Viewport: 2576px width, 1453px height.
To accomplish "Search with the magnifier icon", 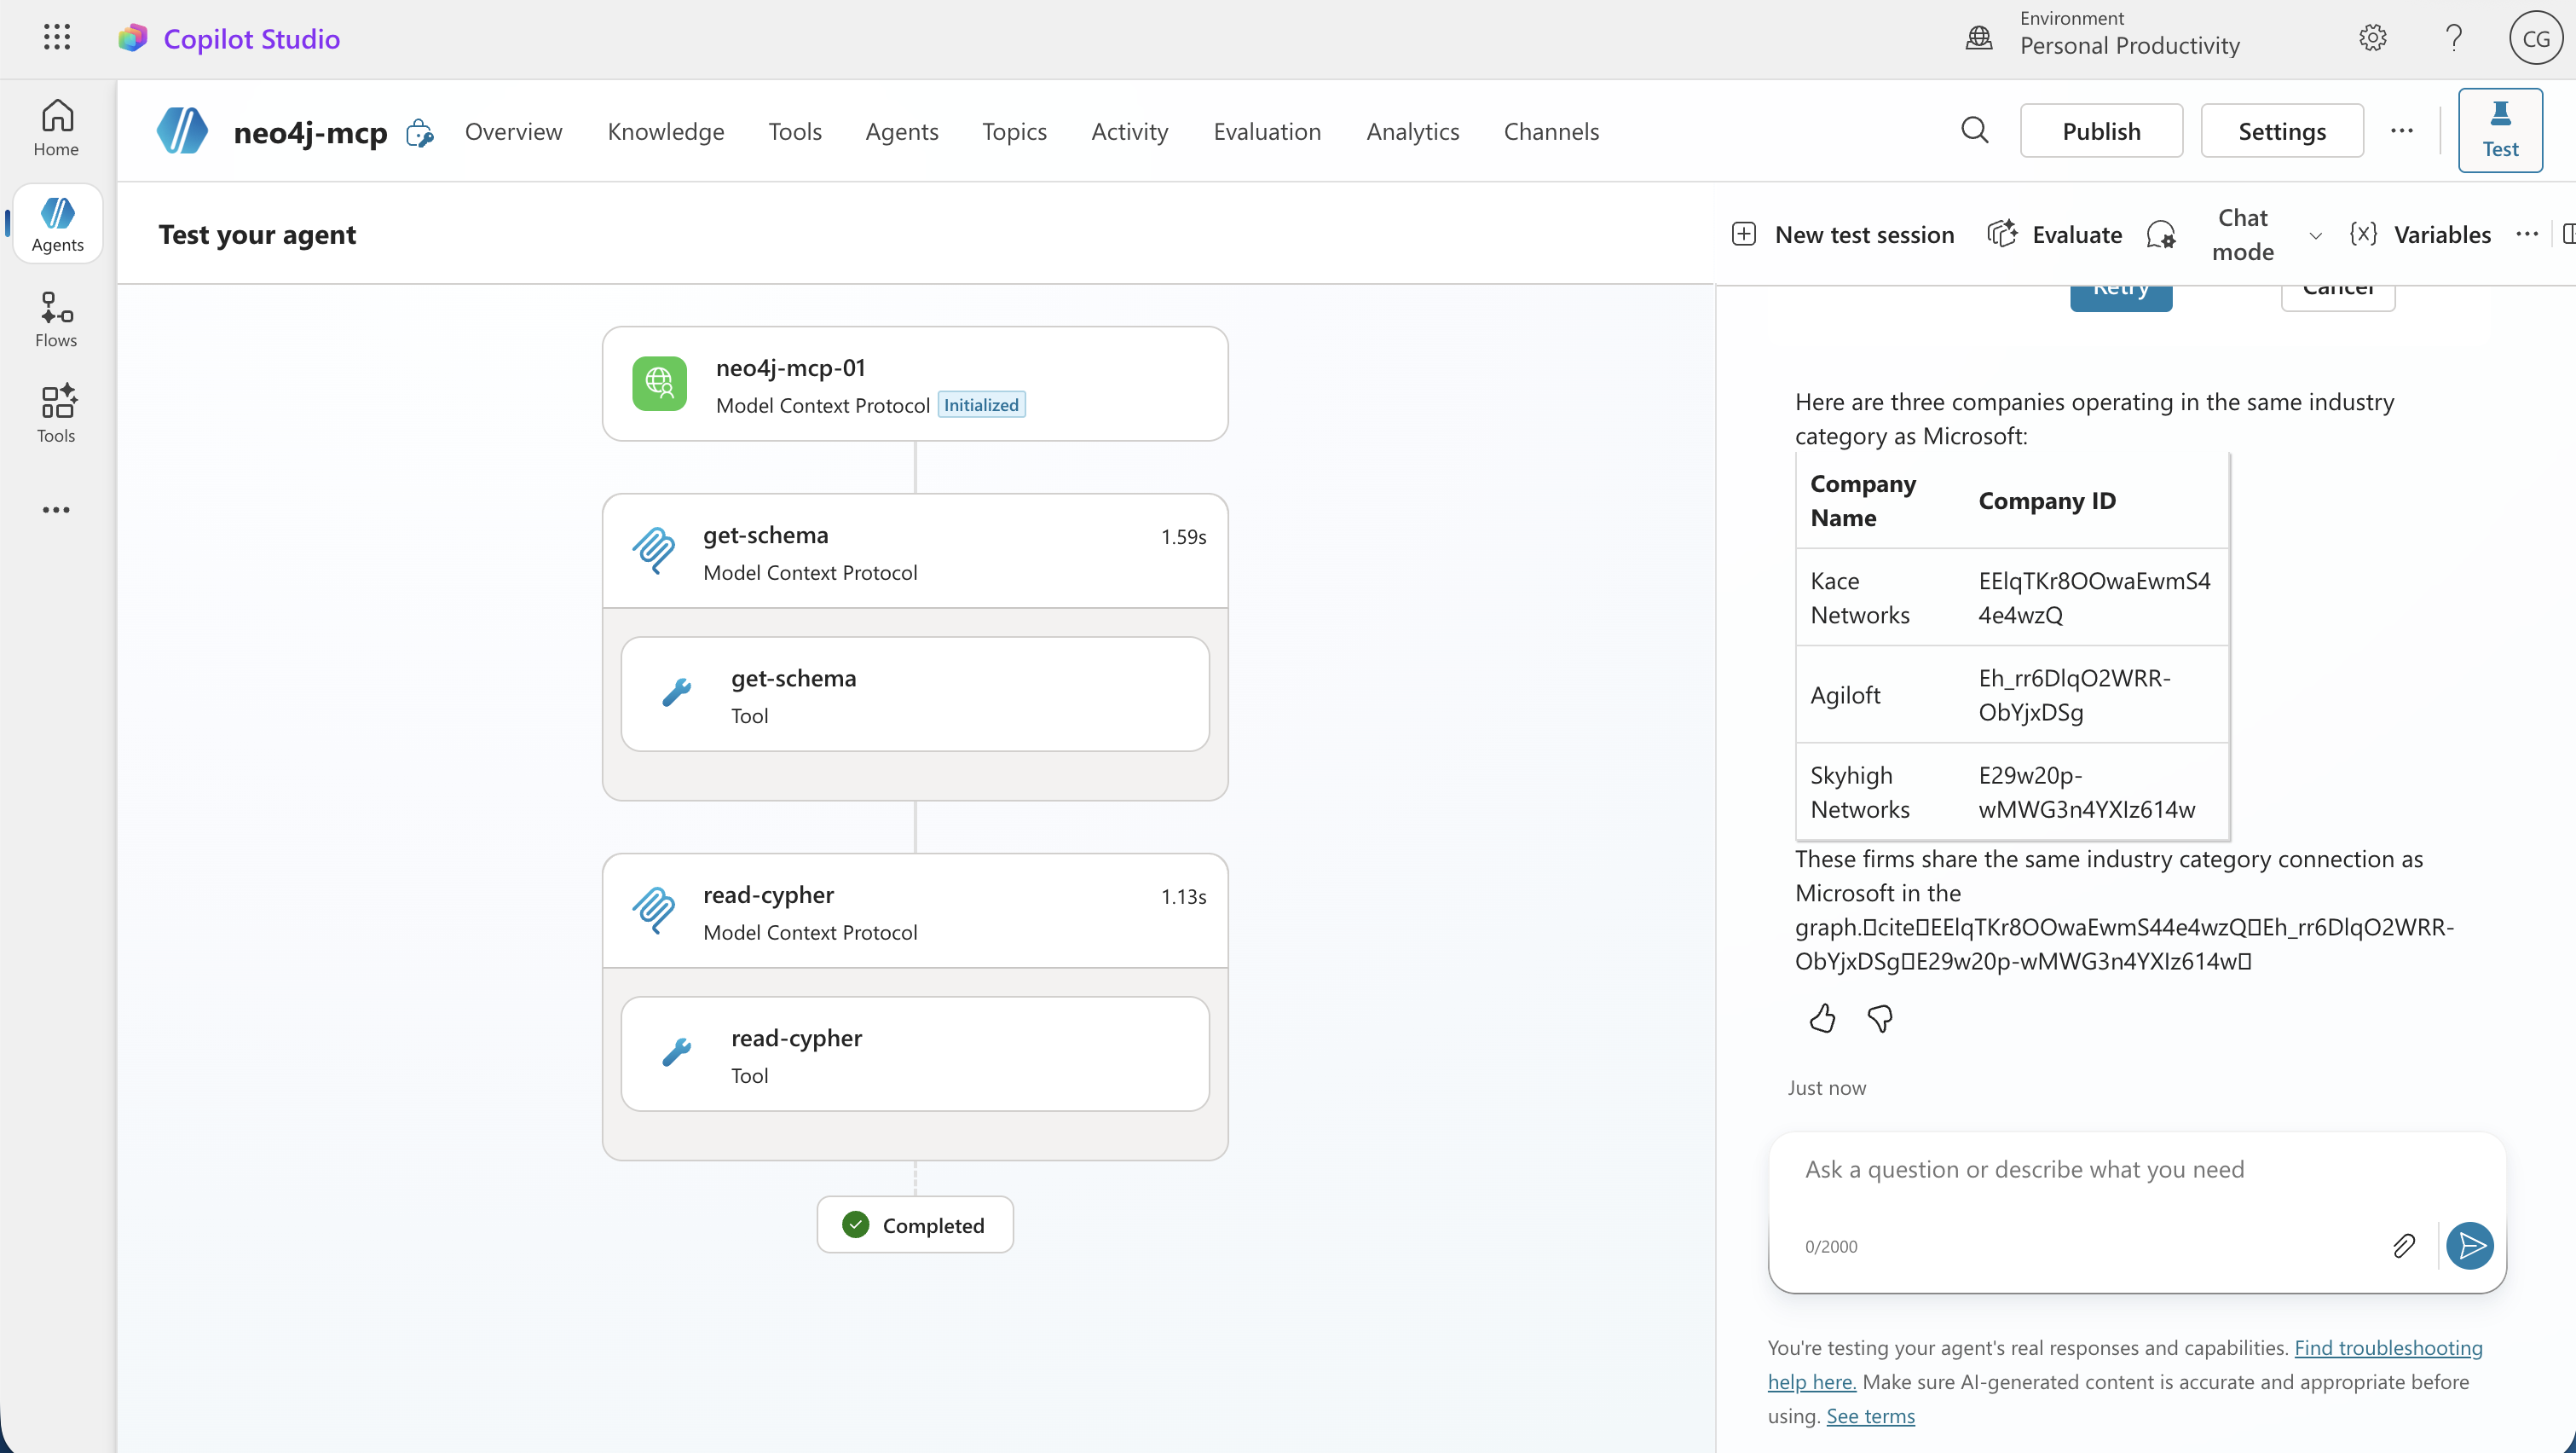I will [x=1974, y=131].
